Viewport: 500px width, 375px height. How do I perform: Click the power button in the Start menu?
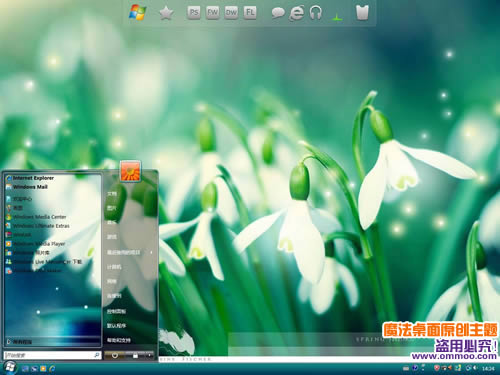click(x=115, y=356)
